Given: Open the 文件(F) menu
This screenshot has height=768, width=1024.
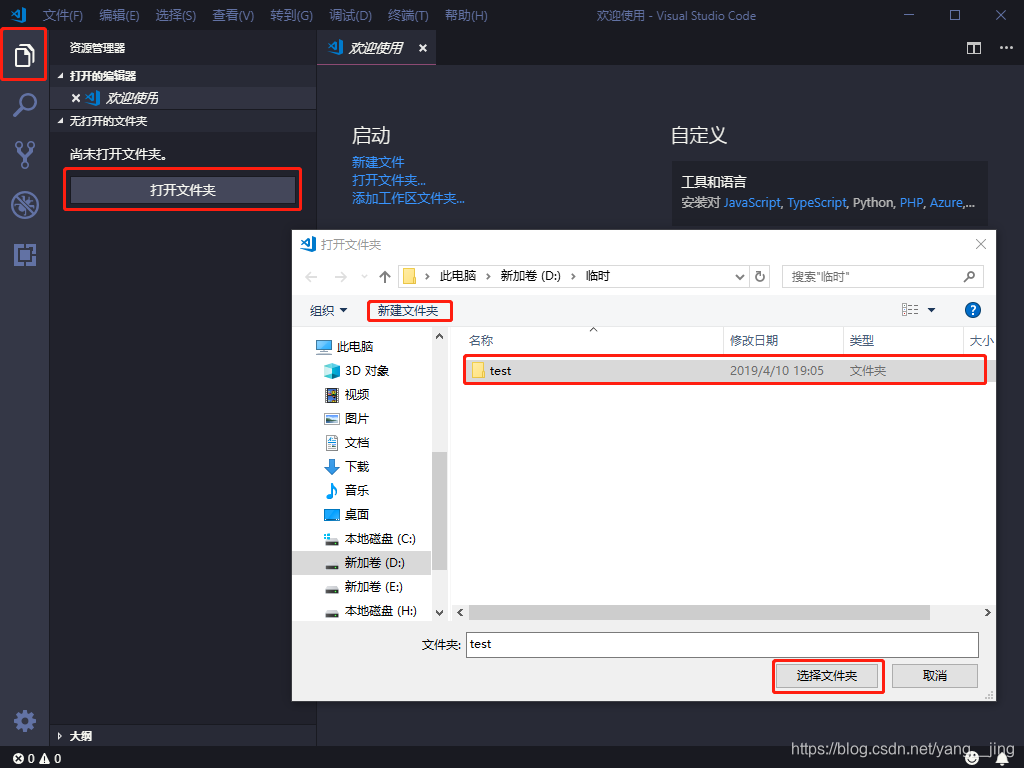Looking at the screenshot, I should point(63,15).
